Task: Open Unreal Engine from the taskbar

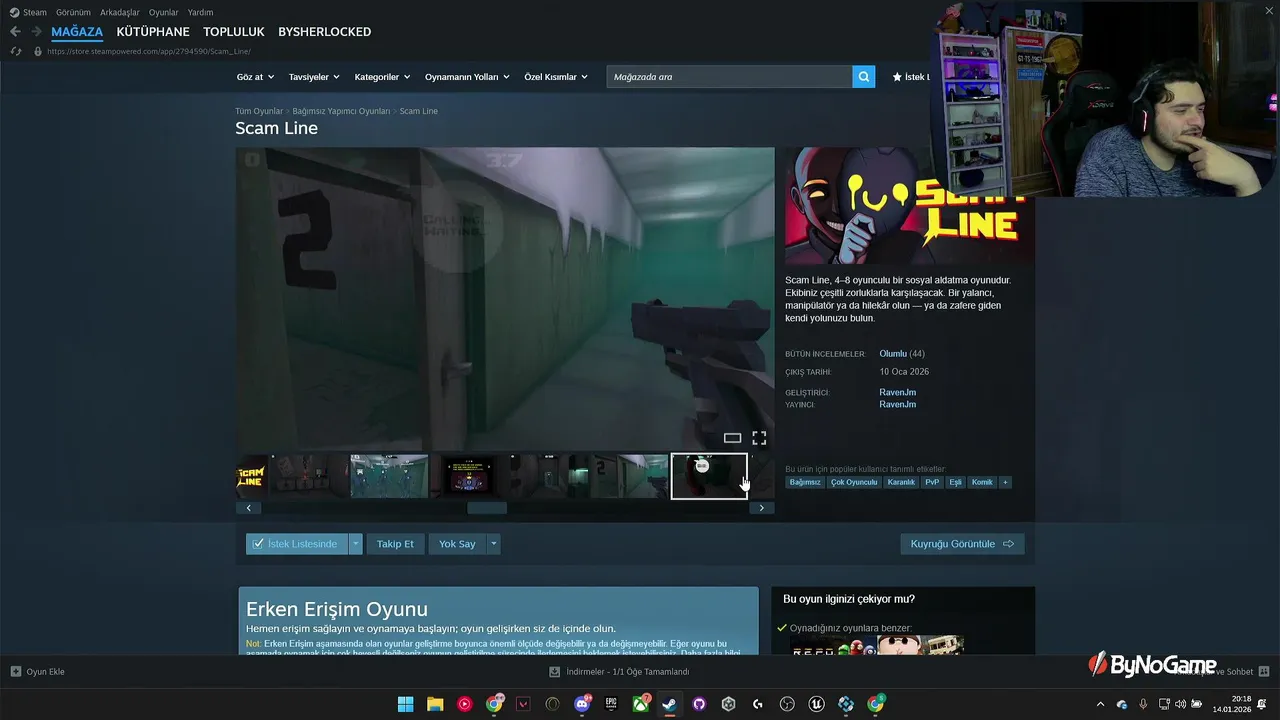Action: point(817,704)
